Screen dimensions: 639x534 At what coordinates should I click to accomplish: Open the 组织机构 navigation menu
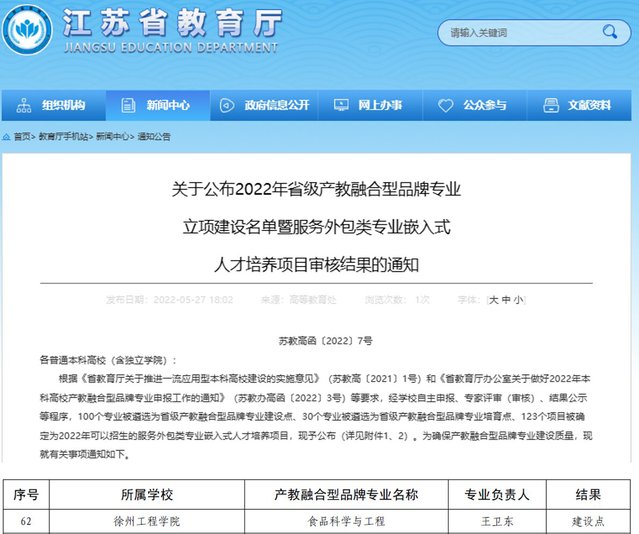[x=63, y=105]
